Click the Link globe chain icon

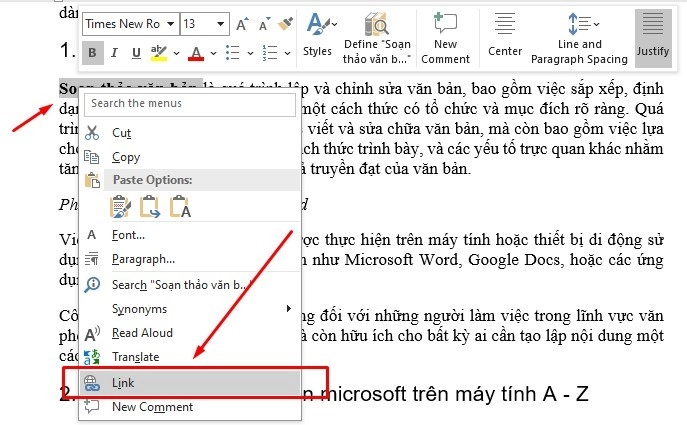coord(92,383)
